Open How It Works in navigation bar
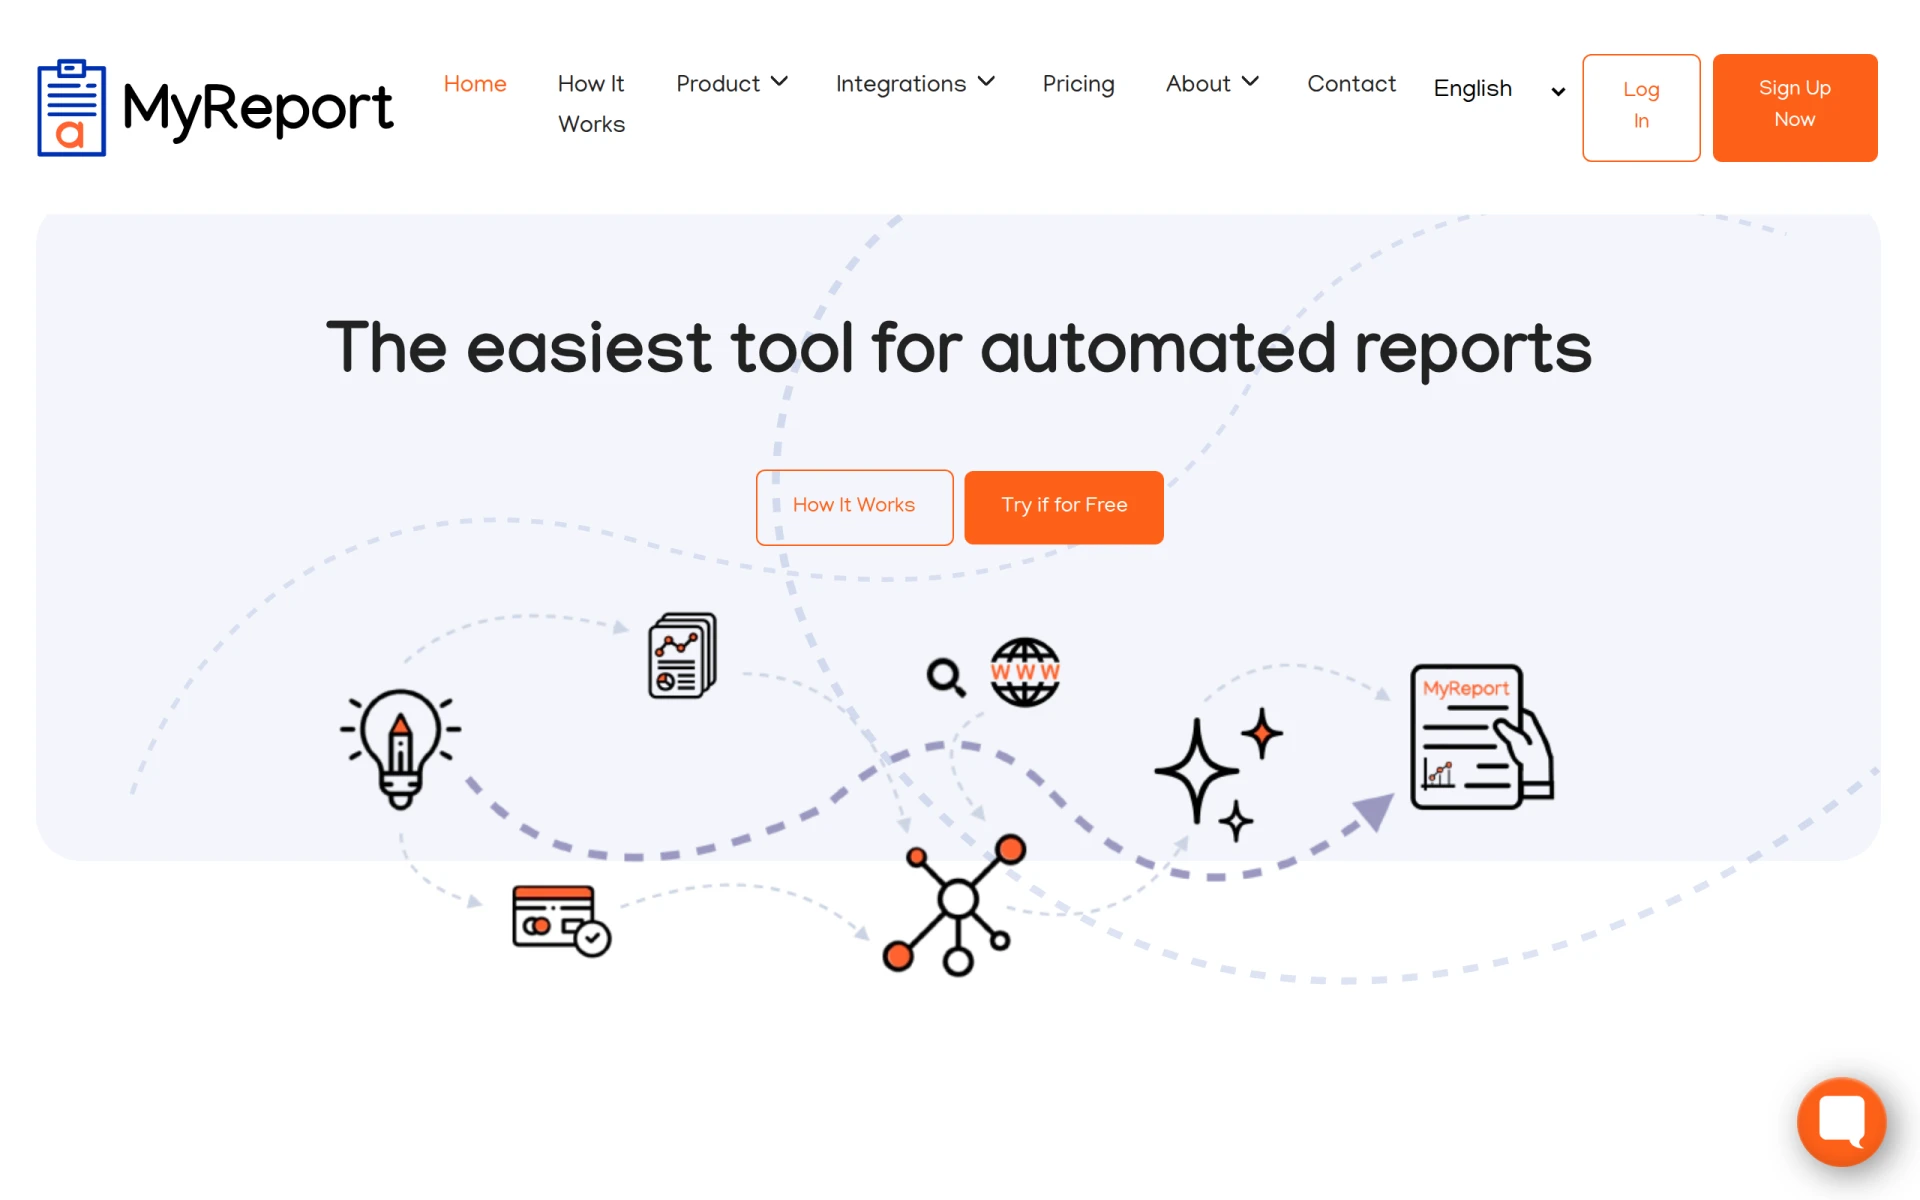Screen dimensions: 1920x1200 tap(591, 104)
